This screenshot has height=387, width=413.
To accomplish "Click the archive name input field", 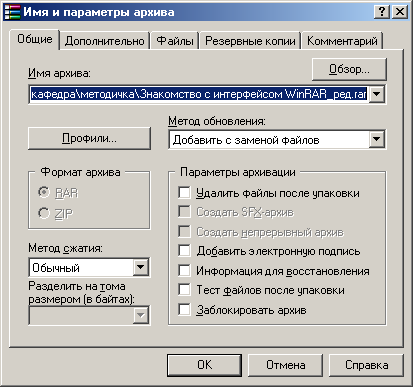I will tap(199, 94).
